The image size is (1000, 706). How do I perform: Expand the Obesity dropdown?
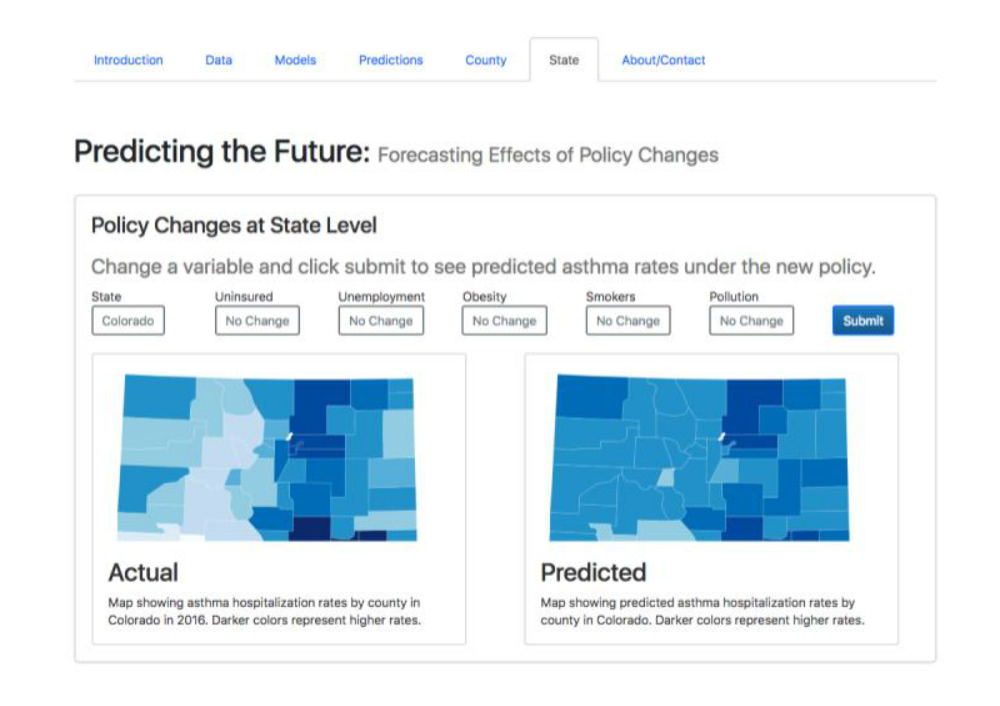[x=504, y=320]
